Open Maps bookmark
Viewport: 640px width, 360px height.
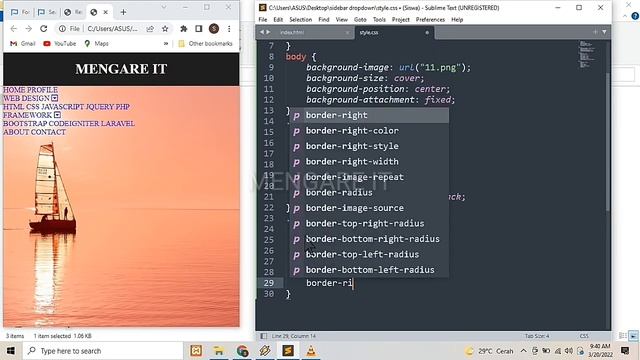(x=96, y=43)
